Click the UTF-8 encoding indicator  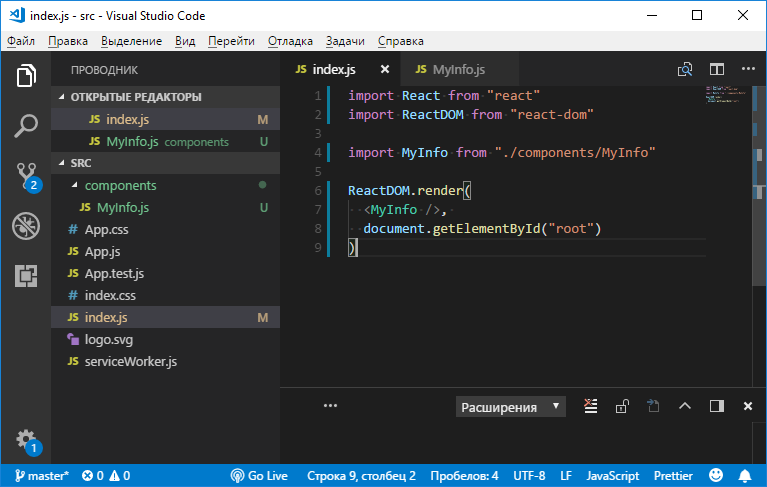click(x=529, y=475)
